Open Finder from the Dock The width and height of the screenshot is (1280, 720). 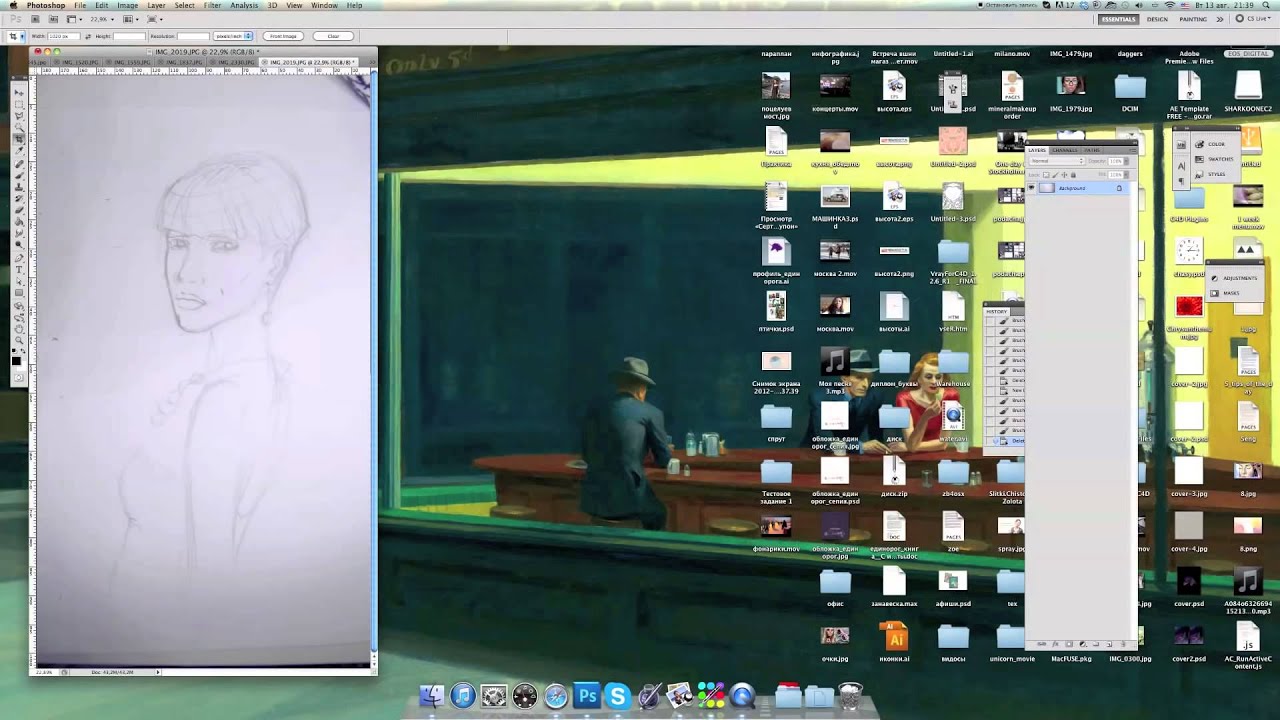[x=432, y=695]
